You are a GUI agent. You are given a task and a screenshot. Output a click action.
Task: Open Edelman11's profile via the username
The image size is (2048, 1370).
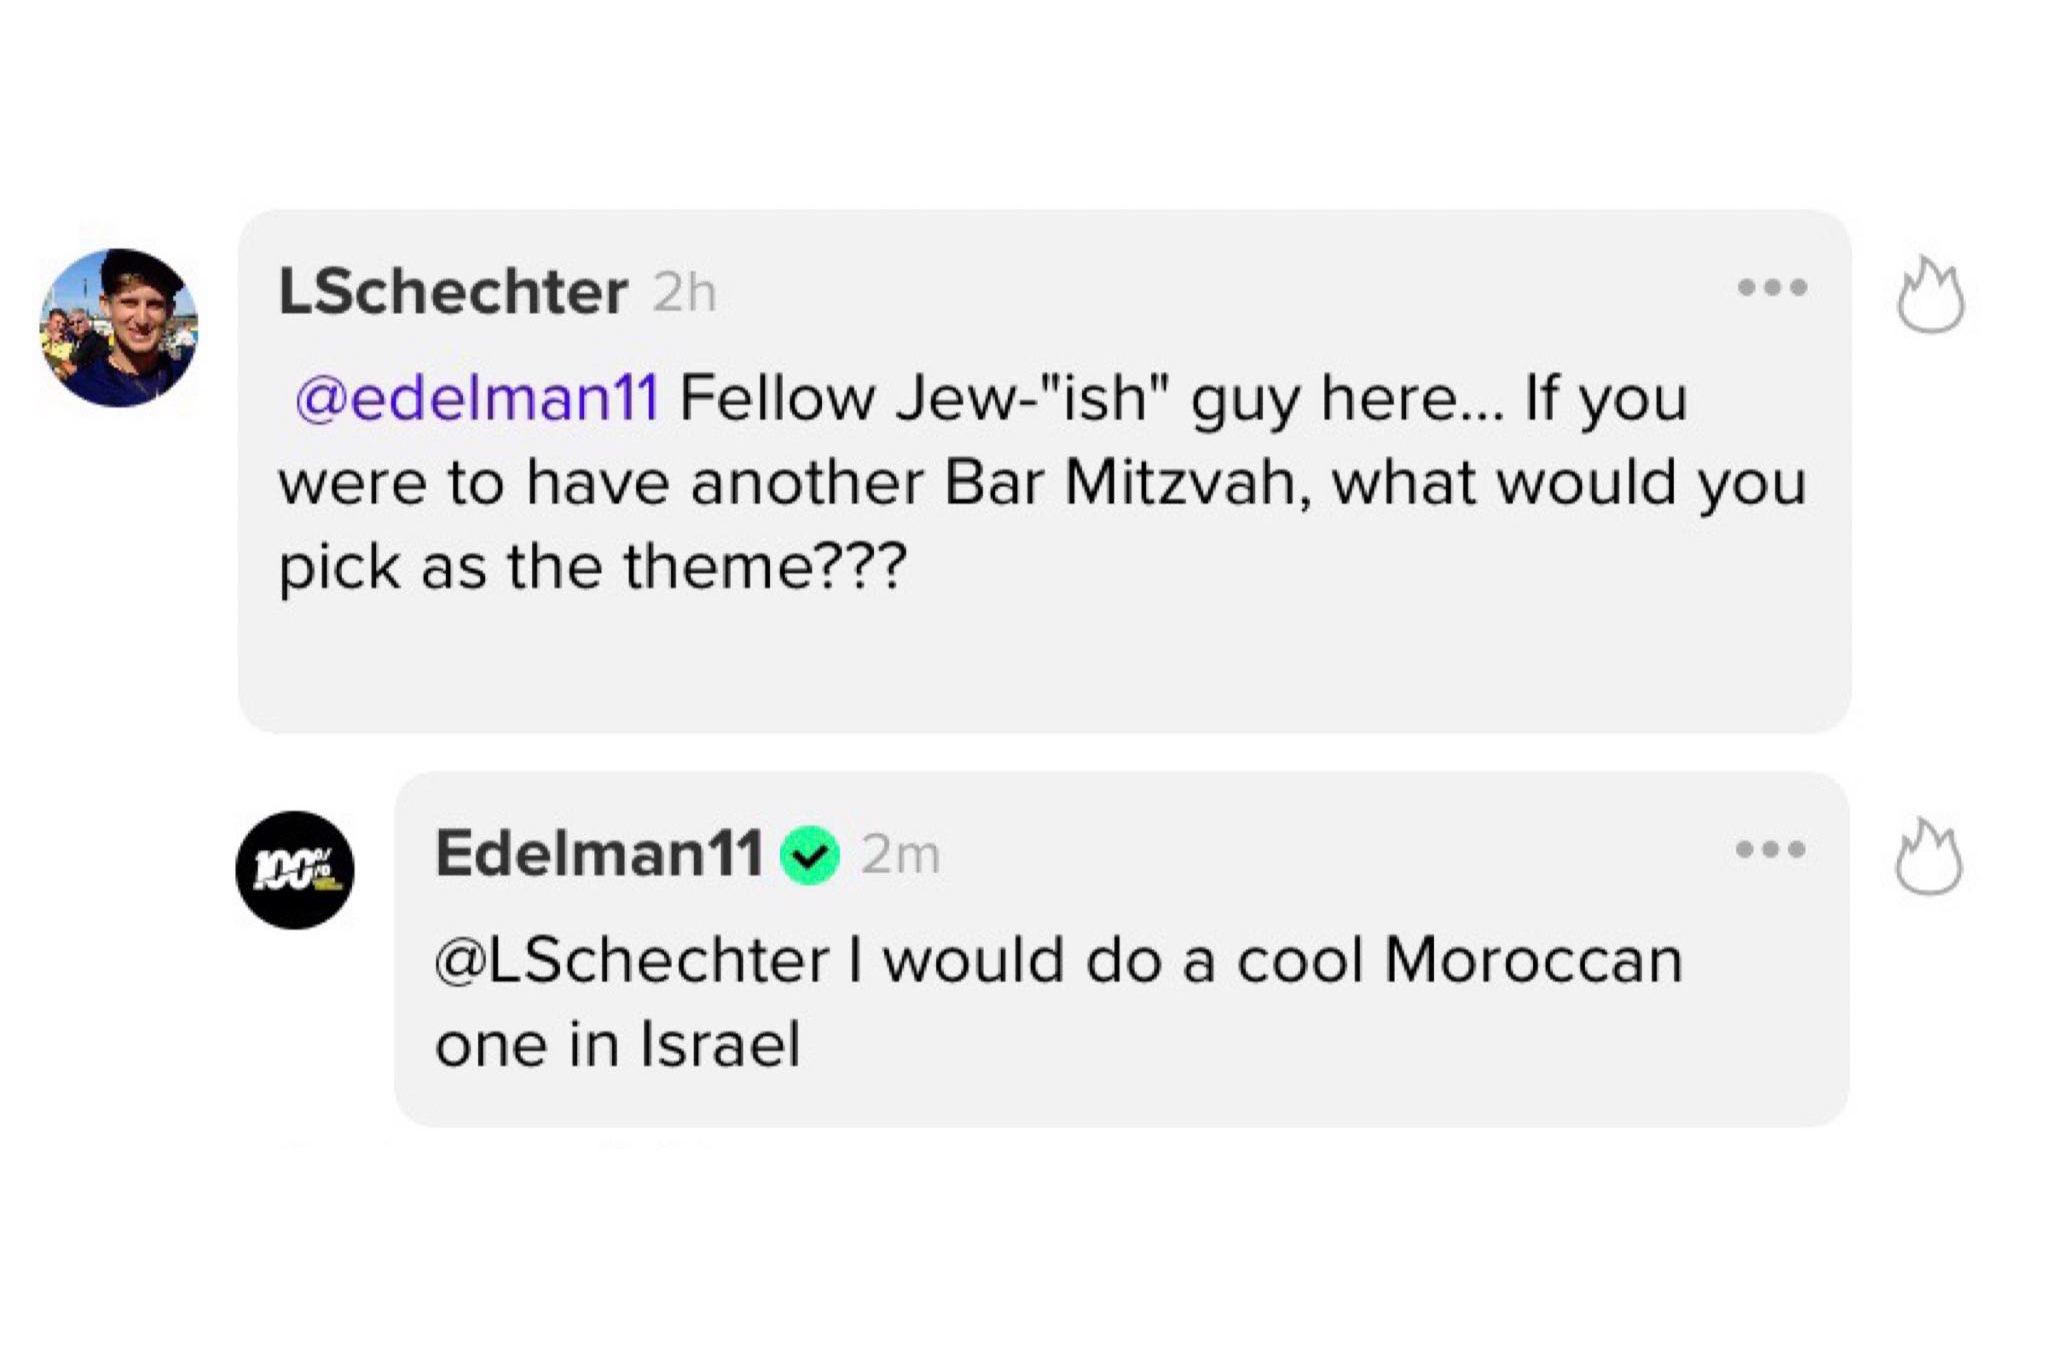pyautogui.click(x=598, y=854)
